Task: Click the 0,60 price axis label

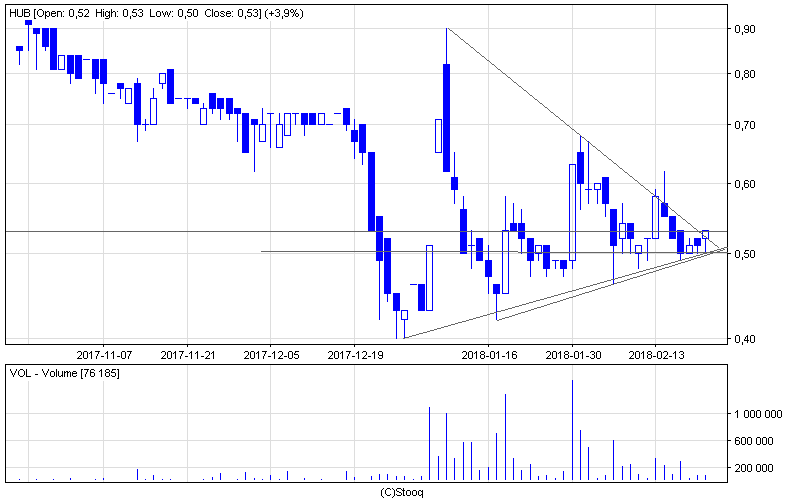Action: pyautogui.click(x=745, y=184)
